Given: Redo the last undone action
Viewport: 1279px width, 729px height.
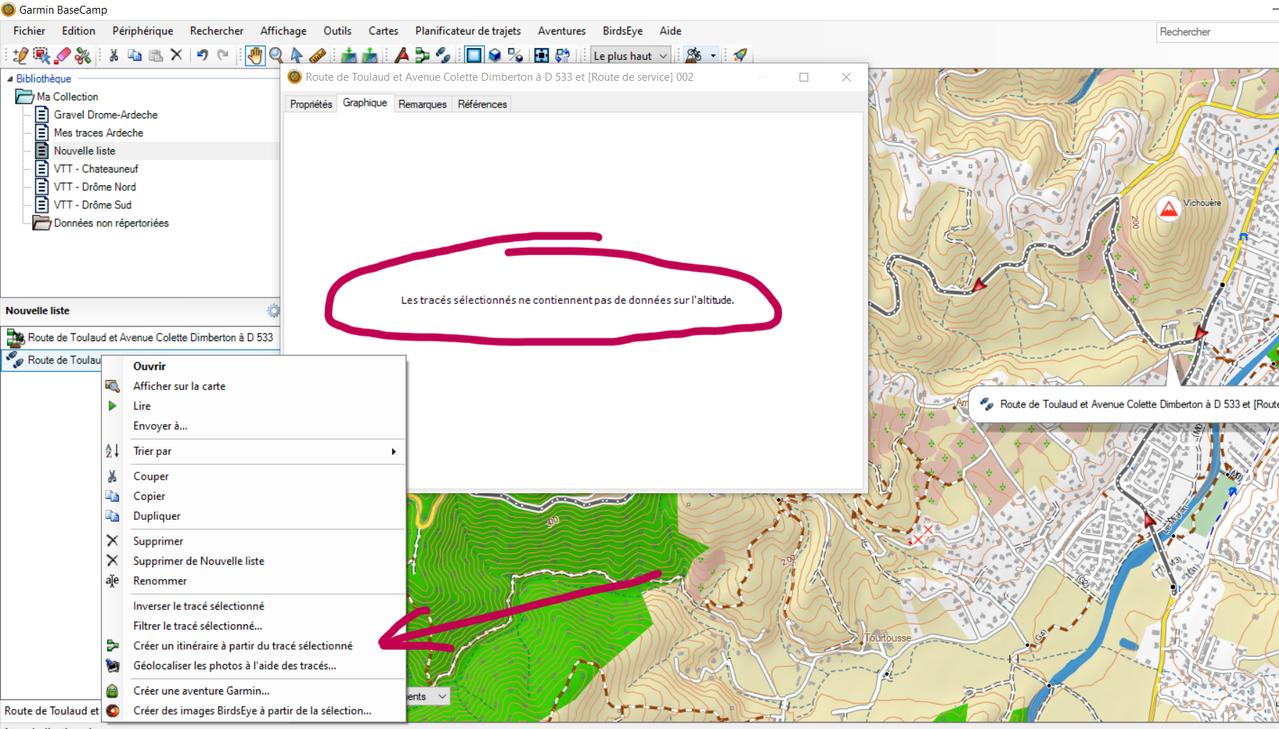Looking at the screenshot, I should pyautogui.click(x=223, y=56).
